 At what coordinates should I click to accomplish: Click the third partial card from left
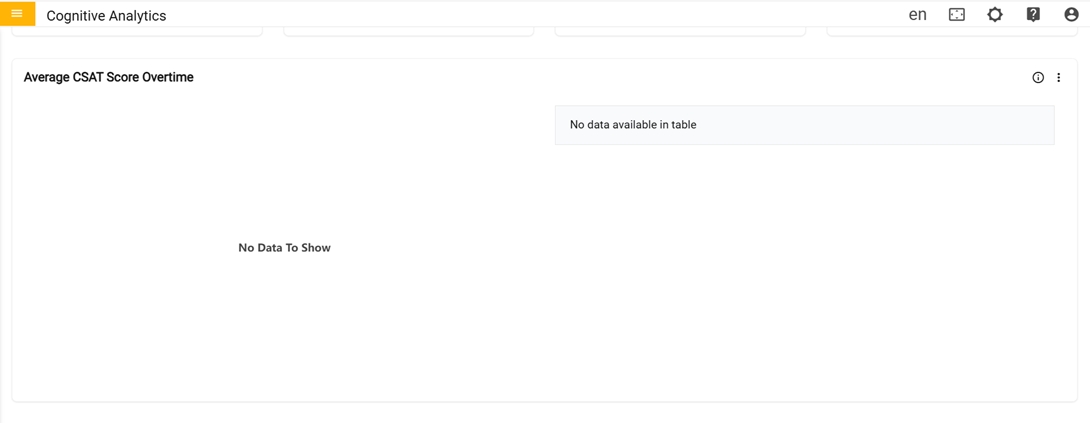[x=680, y=32]
